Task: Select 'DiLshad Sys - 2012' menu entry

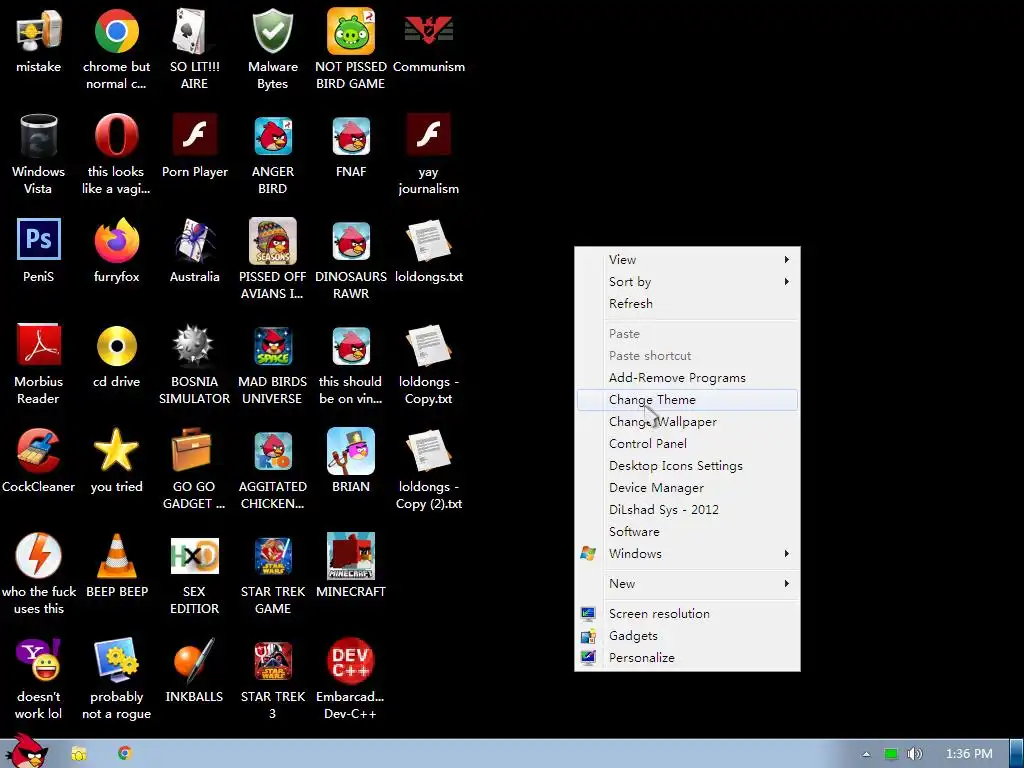Action: tap(687, 509)
